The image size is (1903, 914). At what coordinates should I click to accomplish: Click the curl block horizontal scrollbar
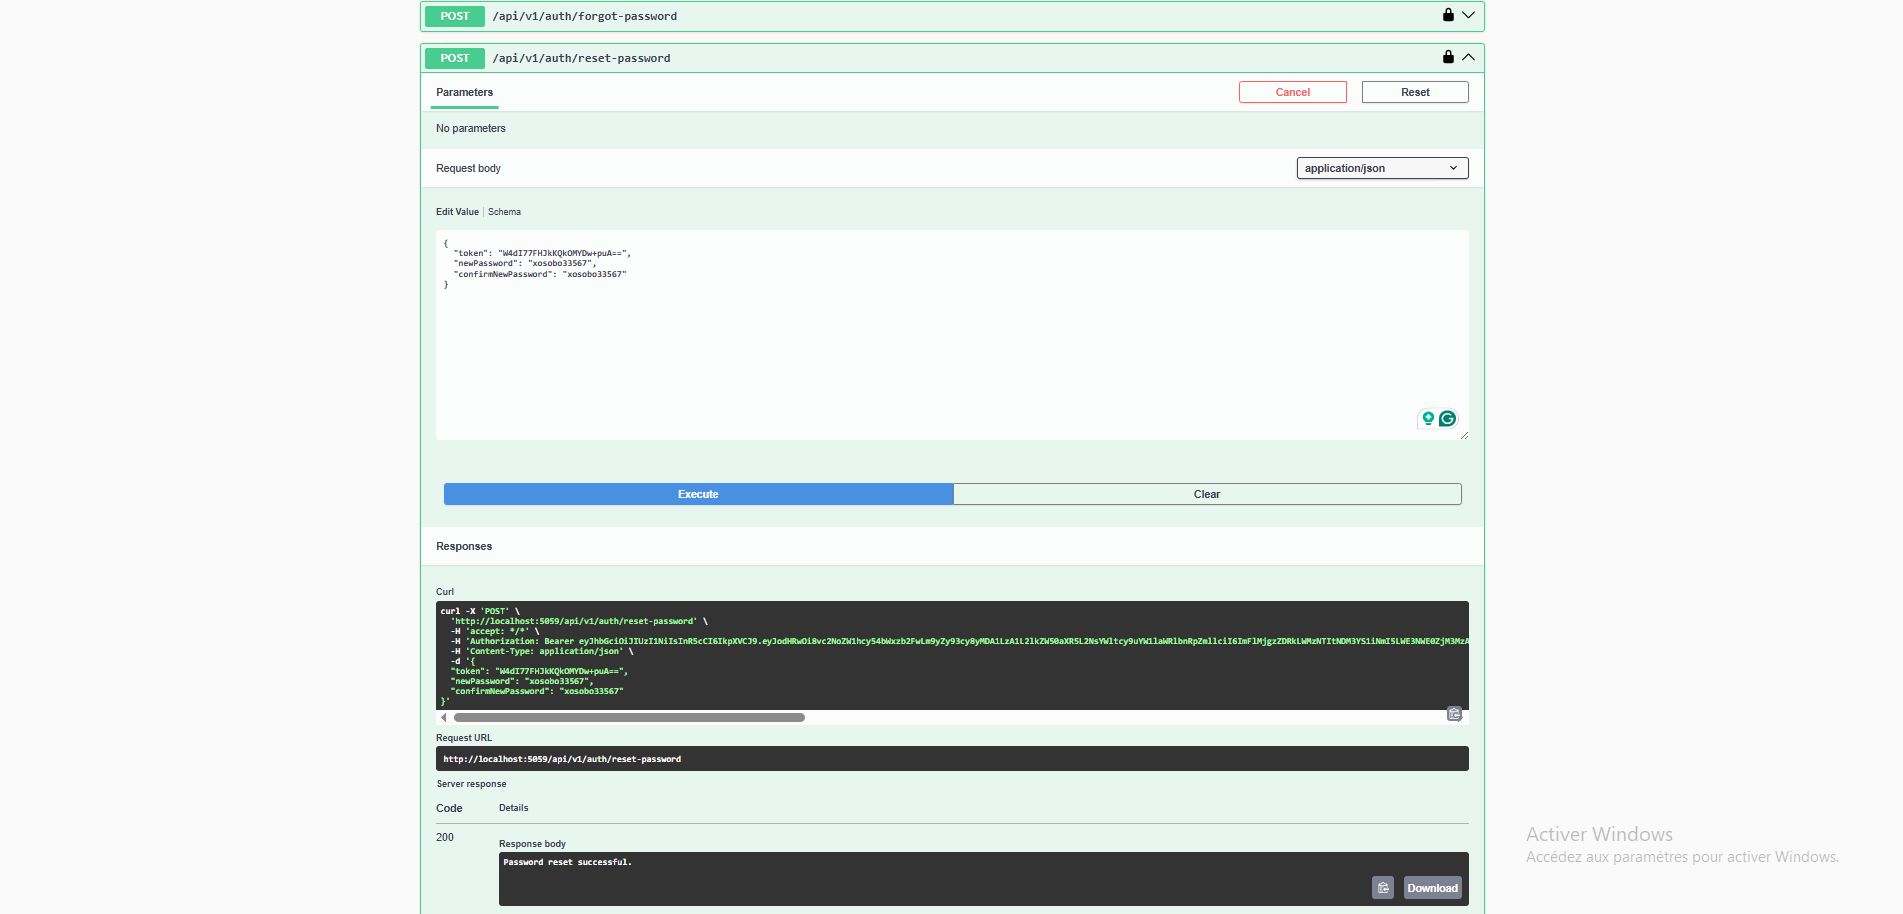point(629,718)
